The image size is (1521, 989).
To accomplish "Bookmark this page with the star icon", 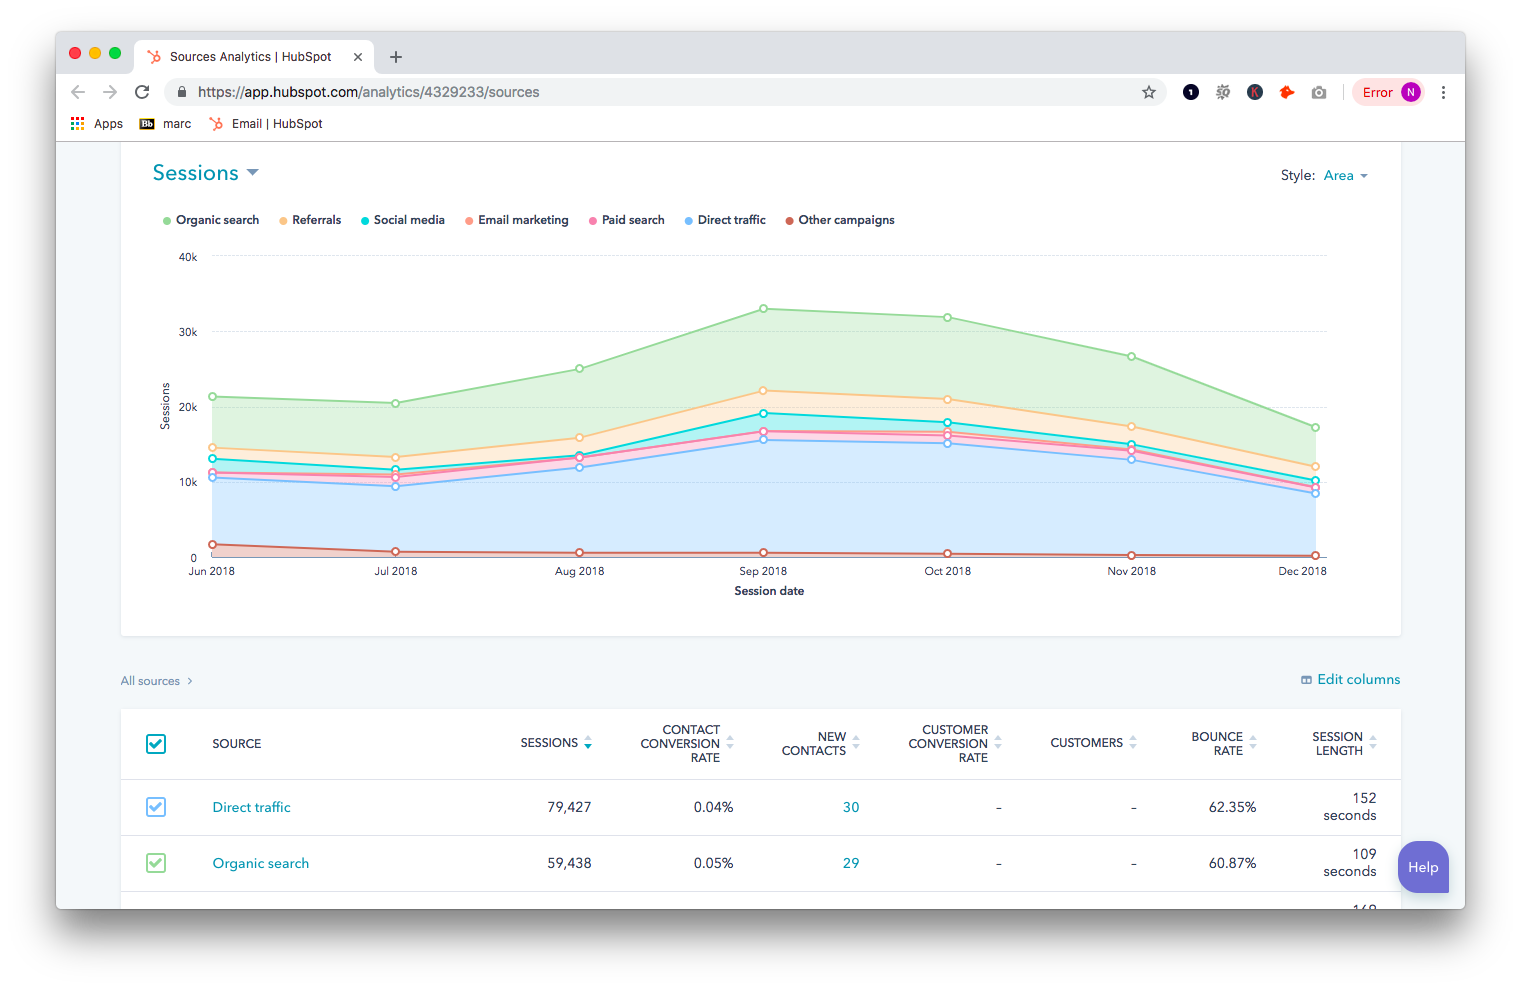I will click(1148, 92).
